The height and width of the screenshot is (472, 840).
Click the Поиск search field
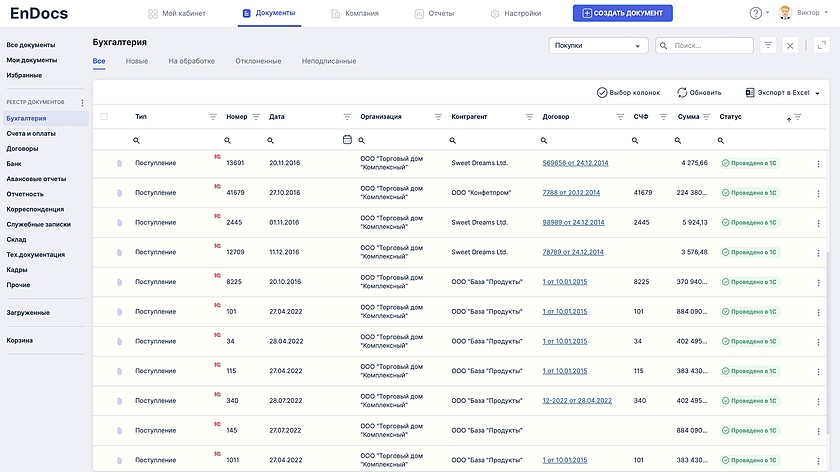[x=711, y=46]
